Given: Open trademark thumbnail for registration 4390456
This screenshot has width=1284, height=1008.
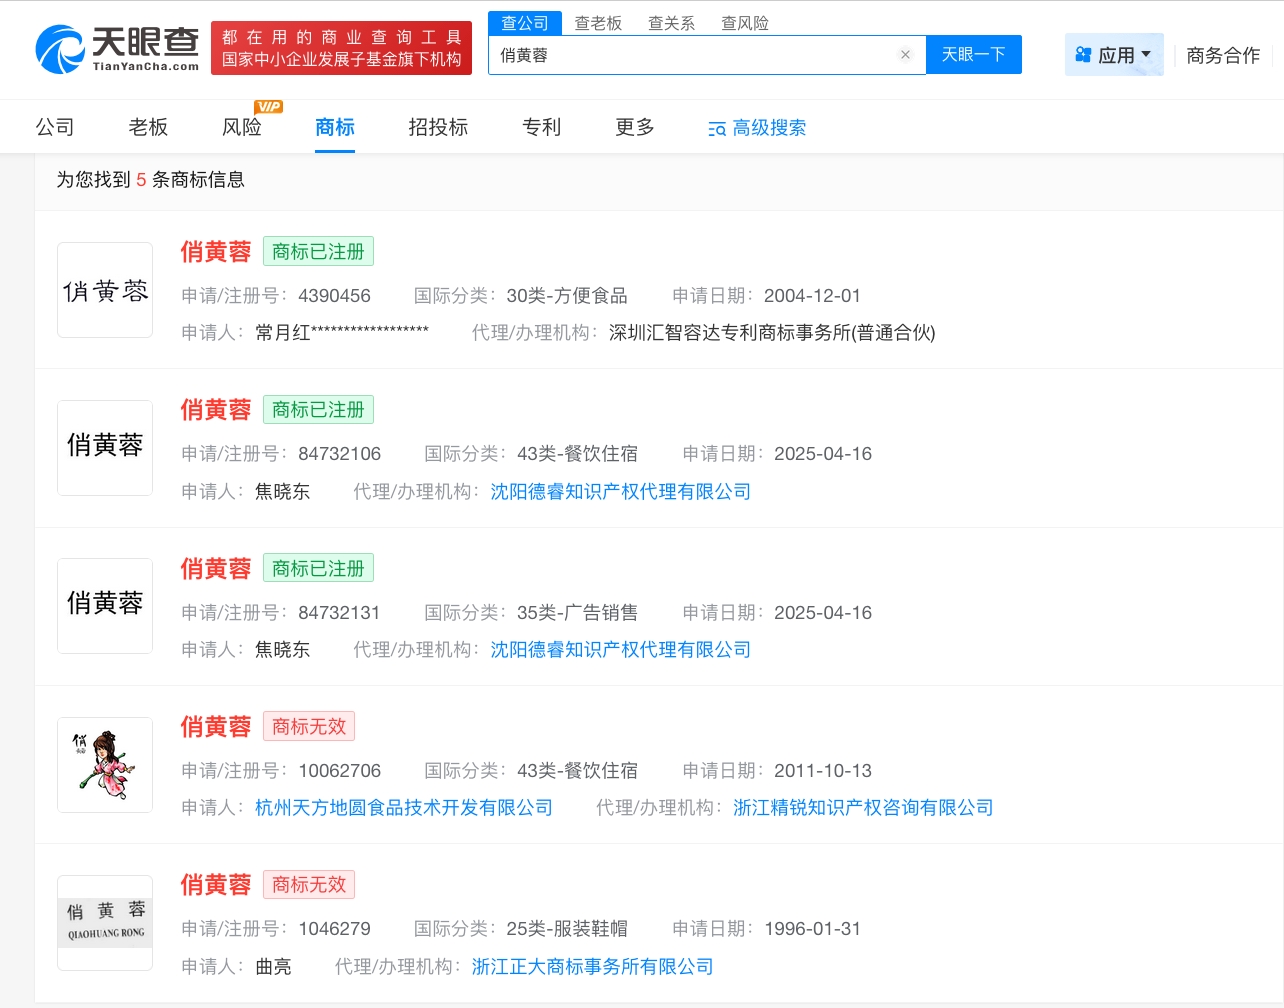Looking at the screenshot, I should pos(105,290).
